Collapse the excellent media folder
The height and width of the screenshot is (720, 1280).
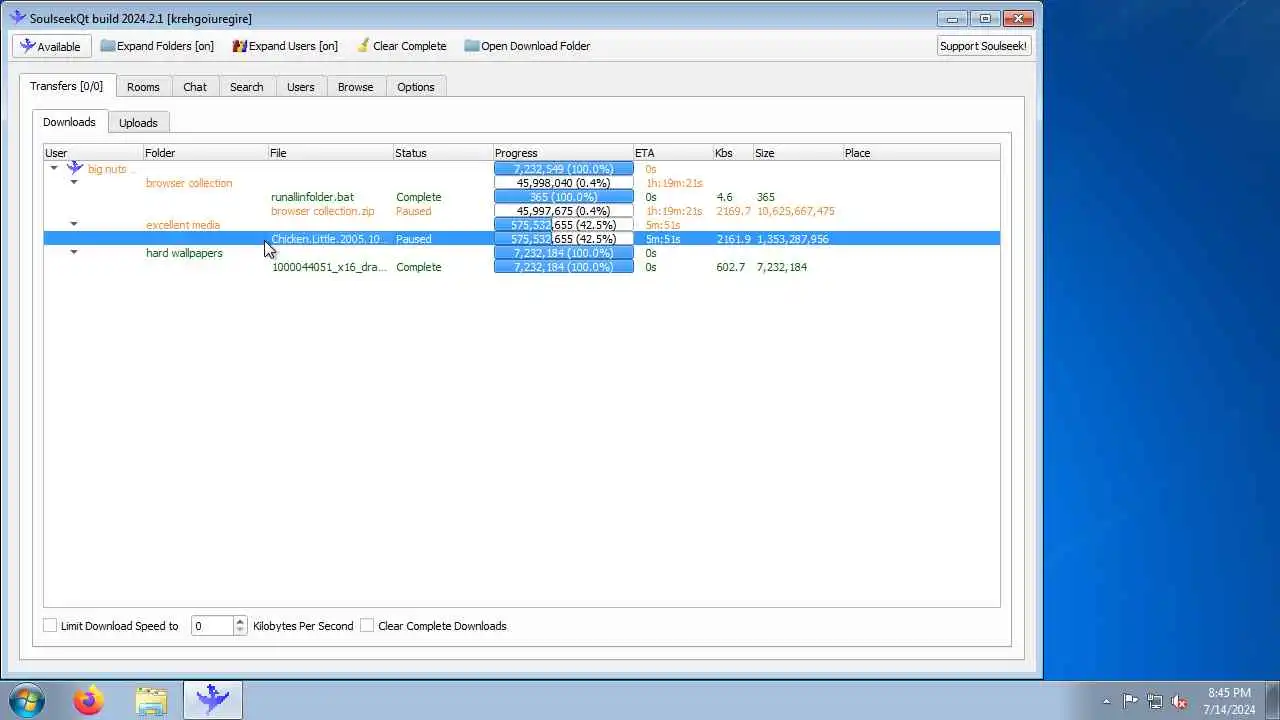74,224
